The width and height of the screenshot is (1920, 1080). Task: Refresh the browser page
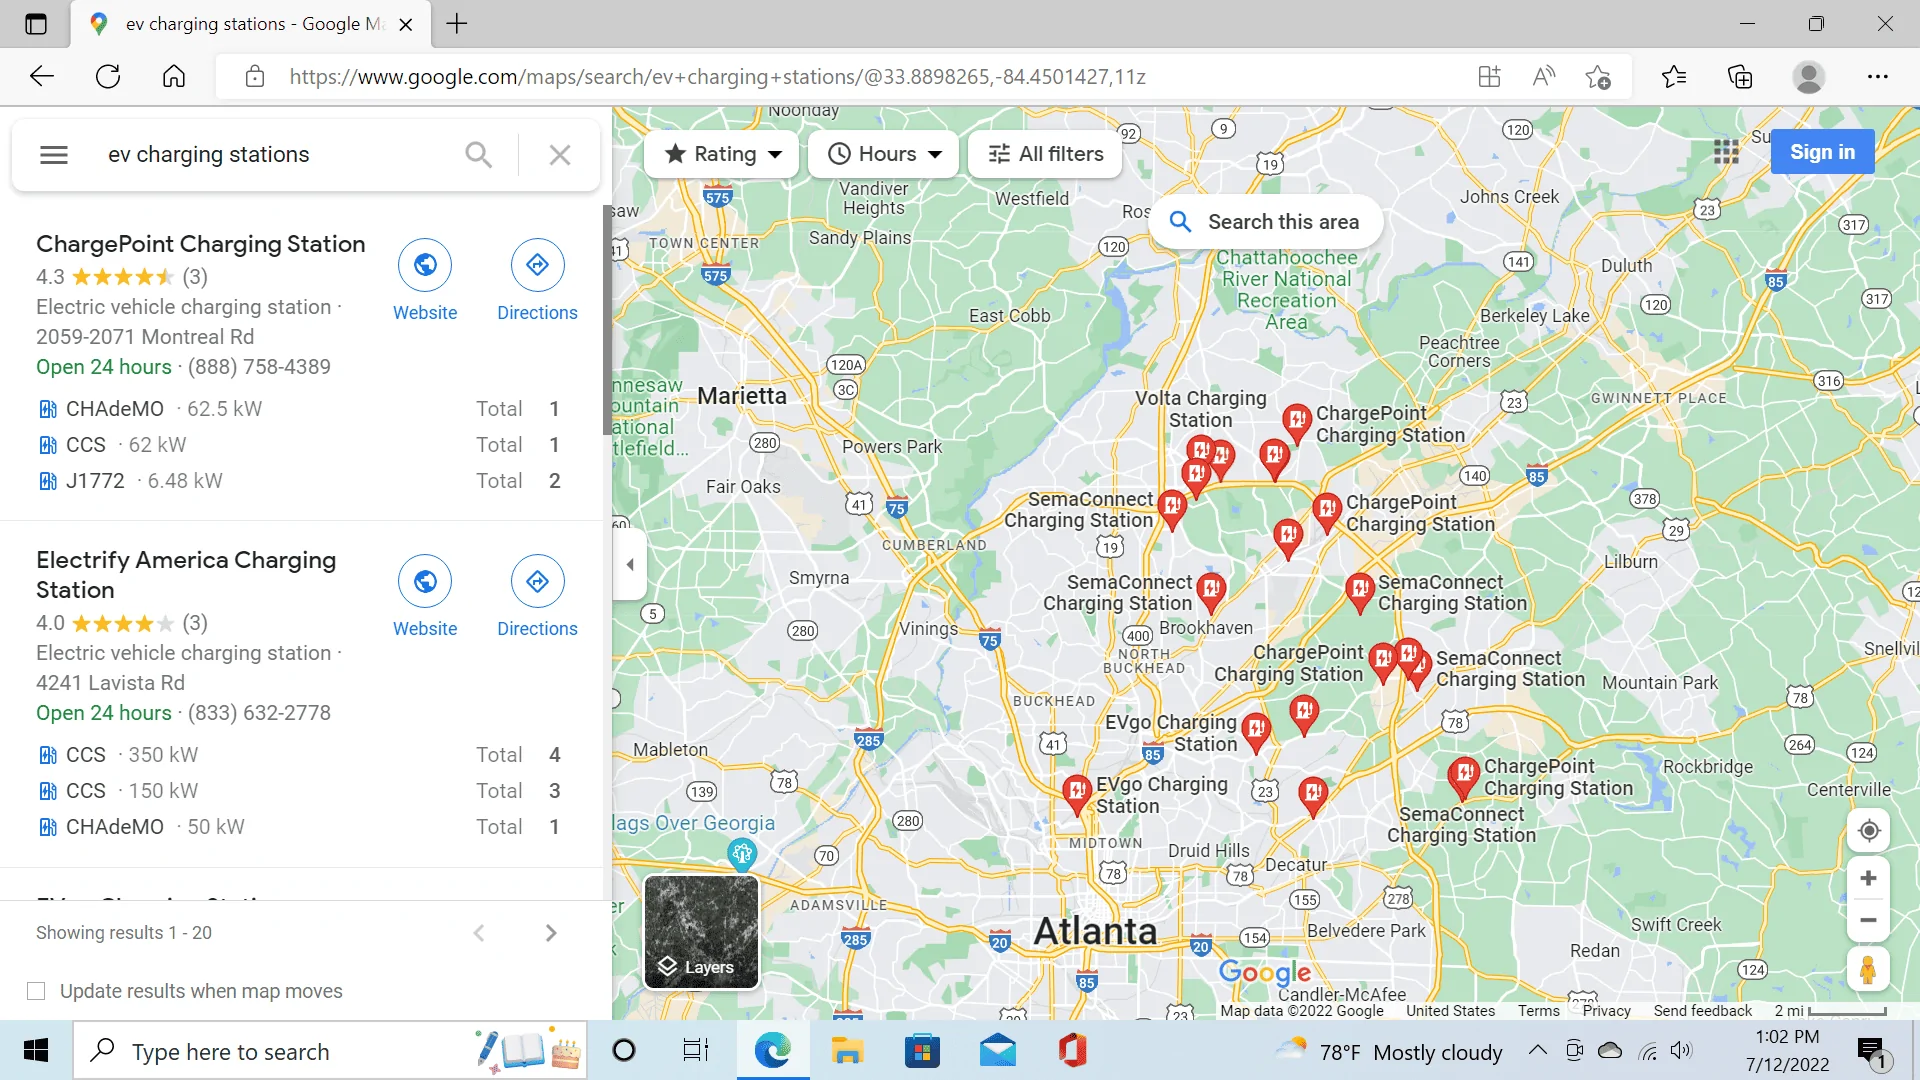point(108,77)
